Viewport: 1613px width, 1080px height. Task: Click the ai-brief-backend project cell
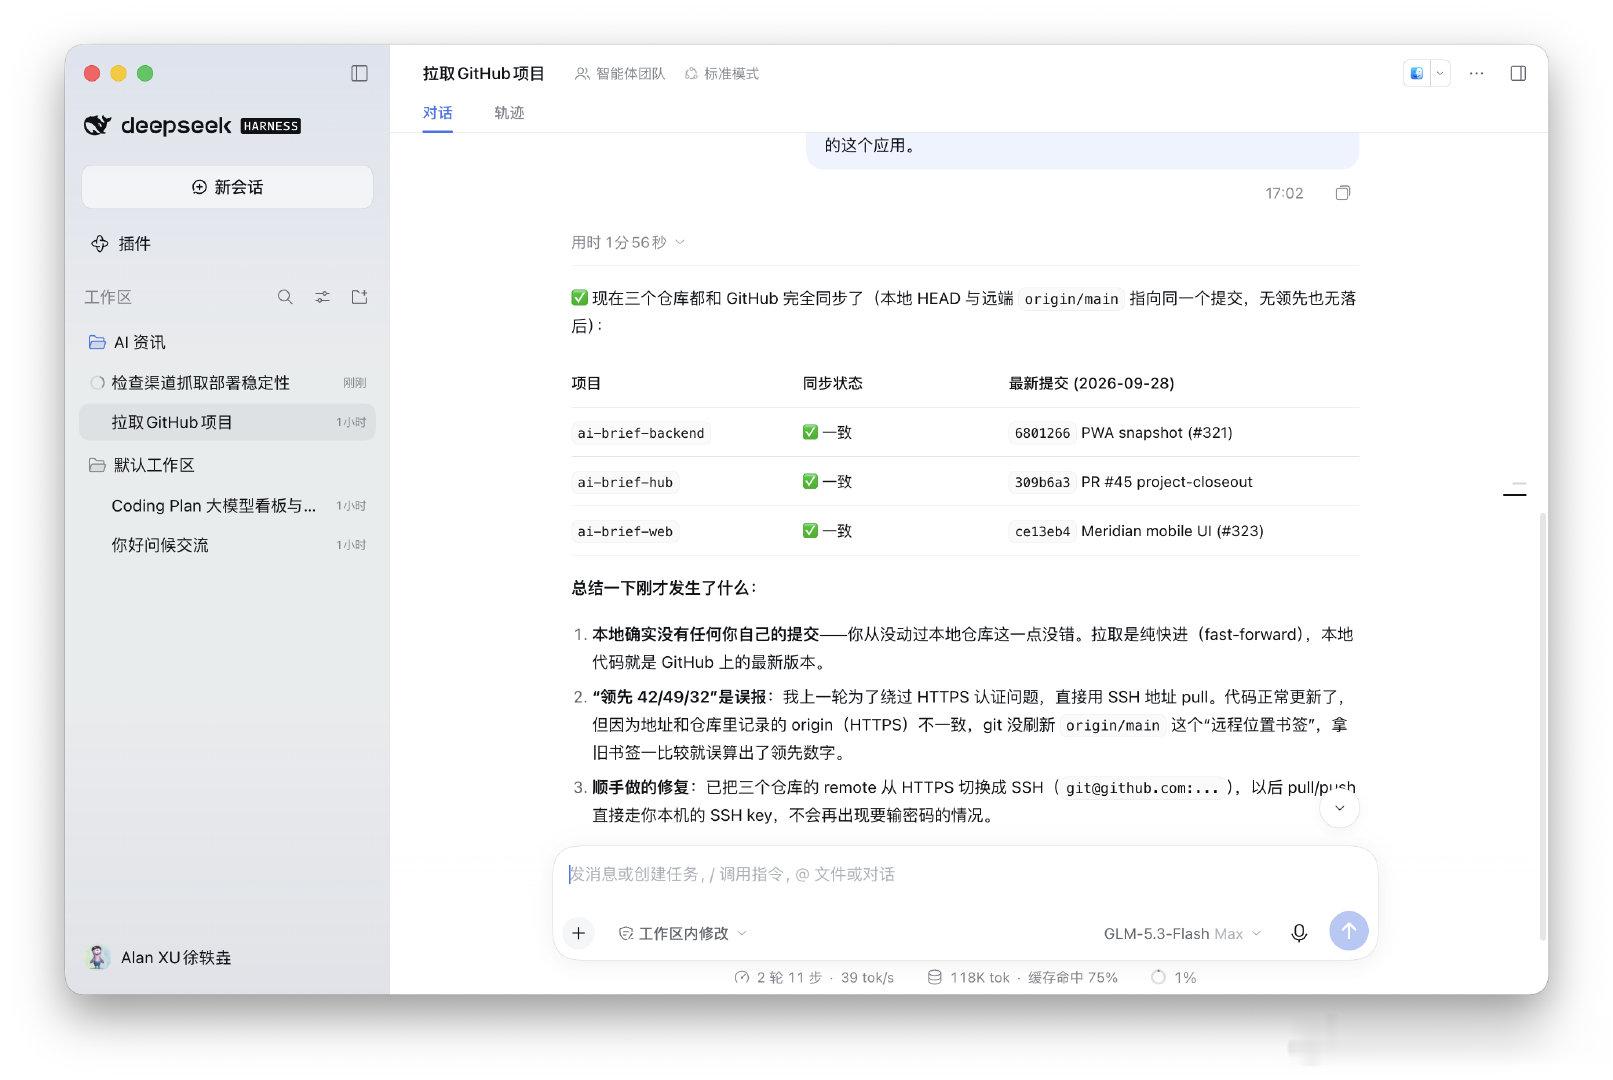pos(641,433)
